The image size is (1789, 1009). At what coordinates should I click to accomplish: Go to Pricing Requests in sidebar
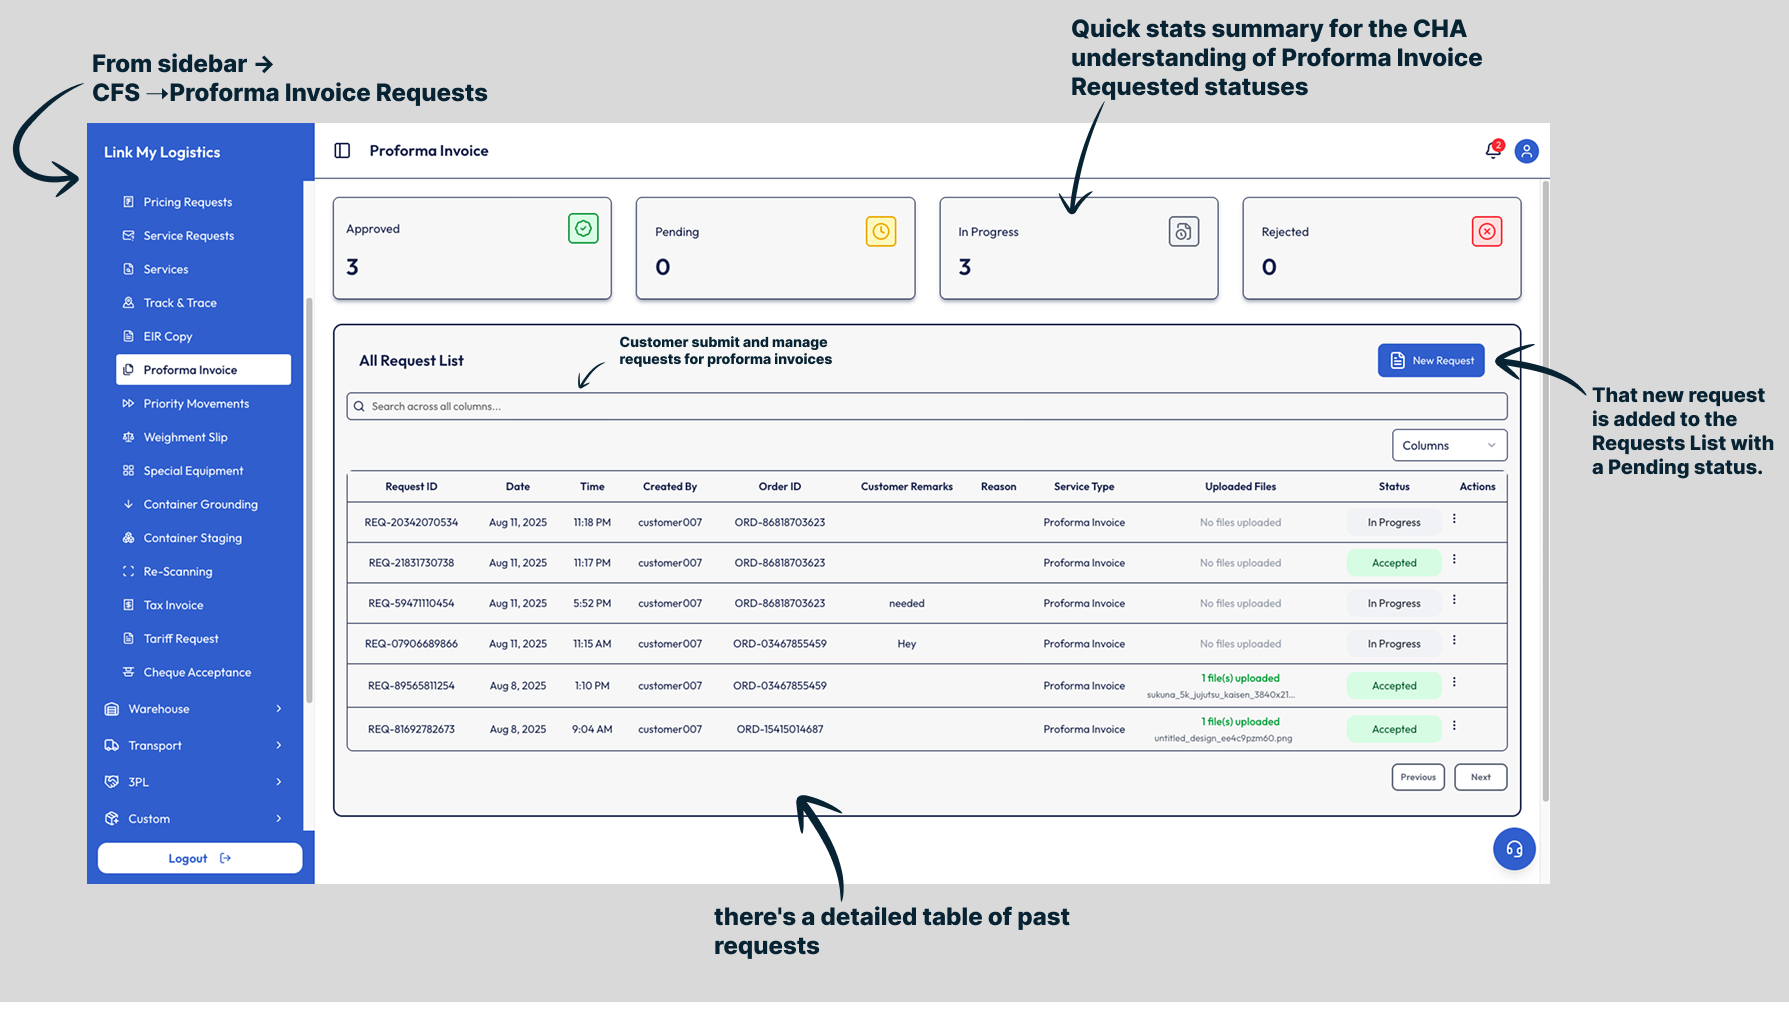187,202
